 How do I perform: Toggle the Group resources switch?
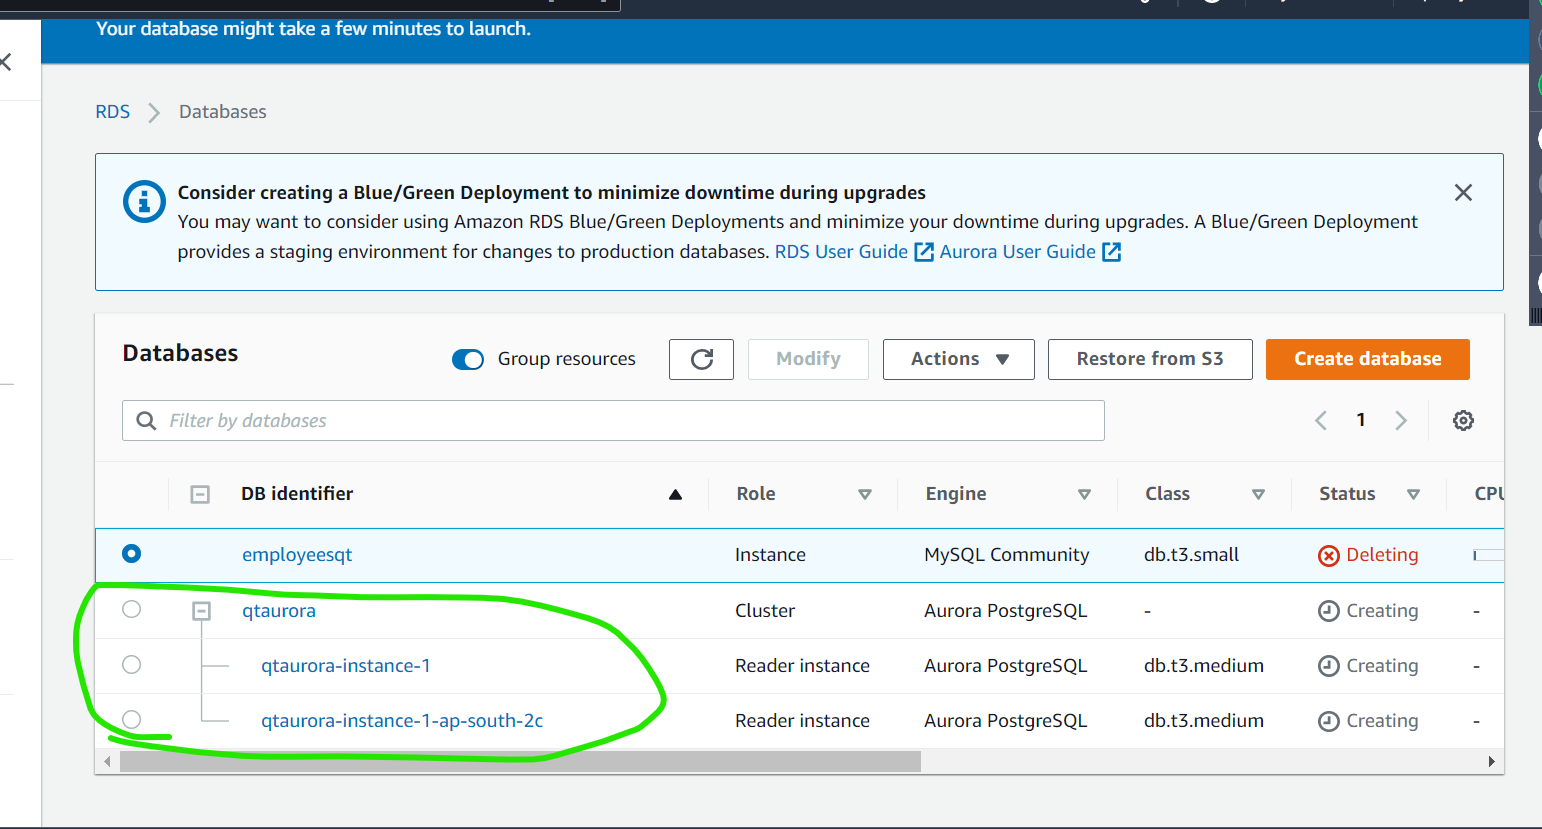pos(468,359)
